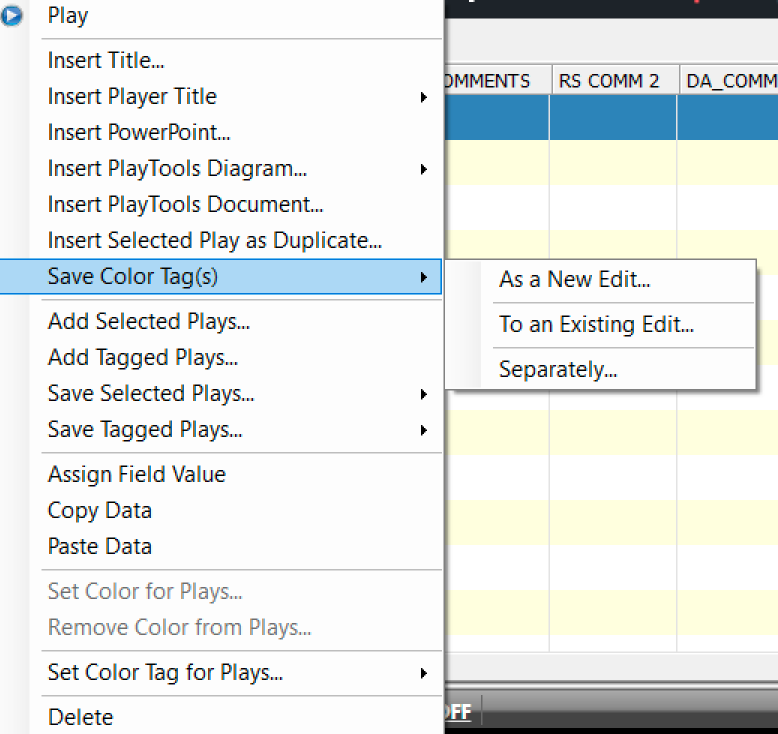The image size is (778, 734).
Task: Select Paste Data from menu
Action: tap(100, 546)
